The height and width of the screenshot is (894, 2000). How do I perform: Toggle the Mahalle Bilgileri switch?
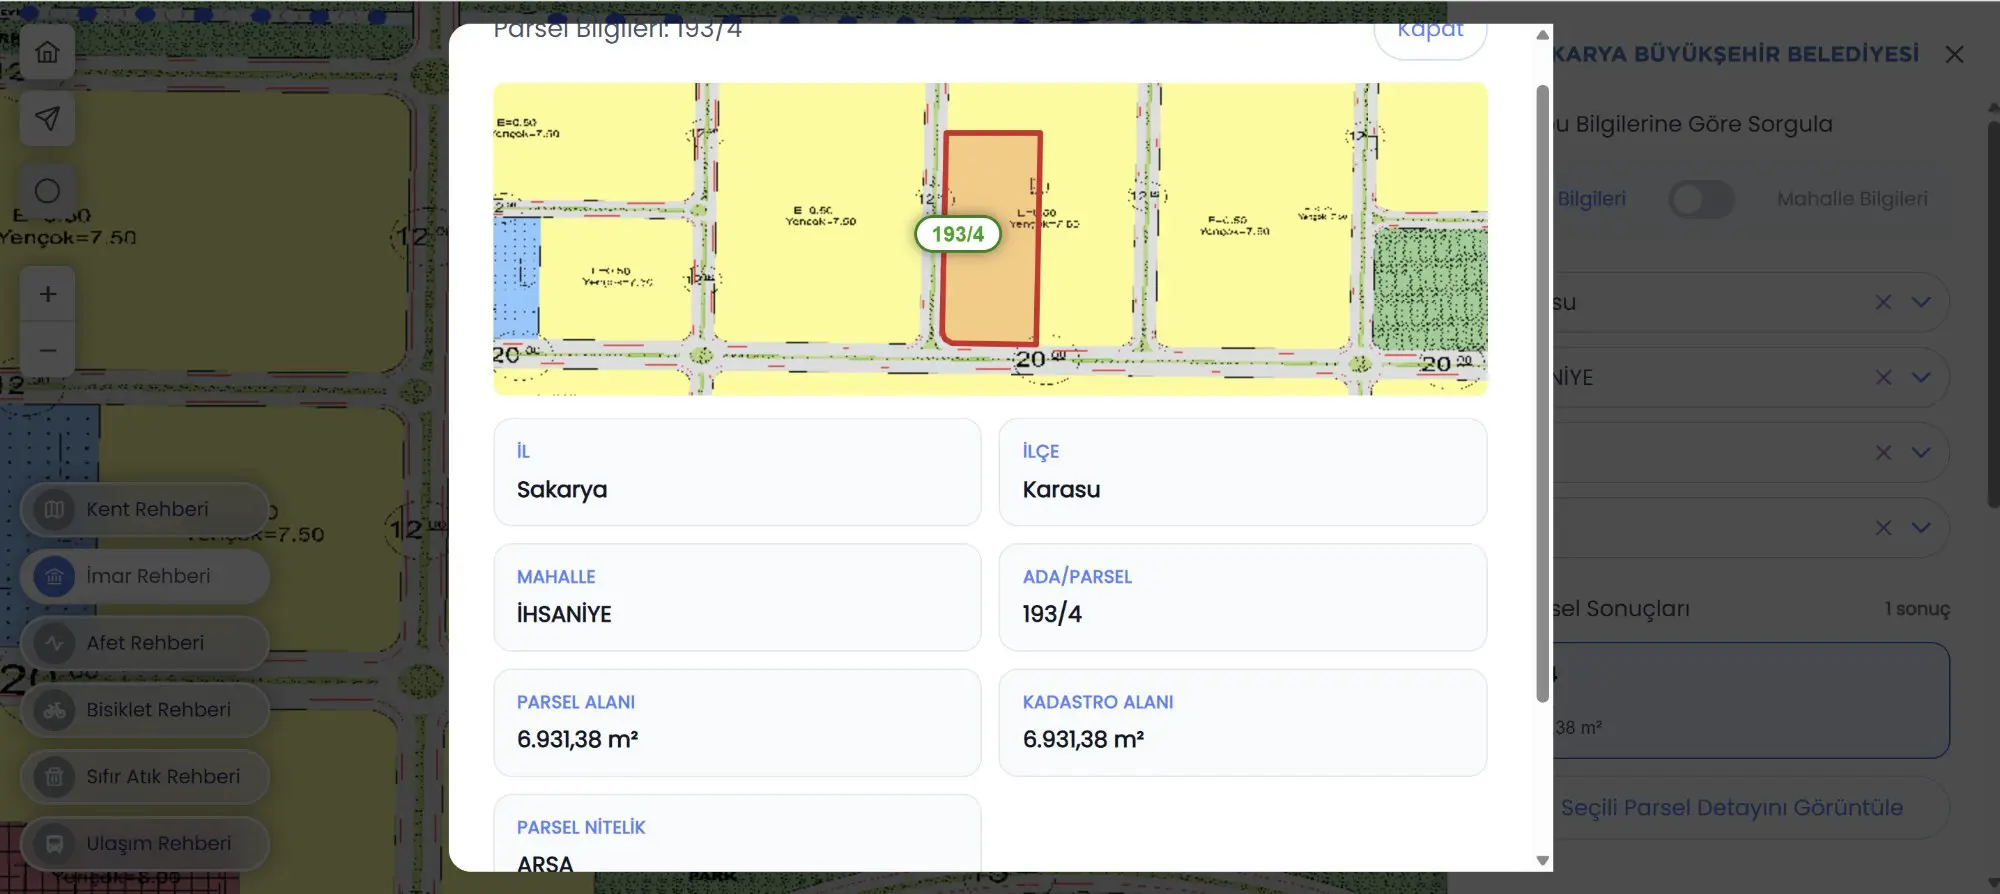1701,199
